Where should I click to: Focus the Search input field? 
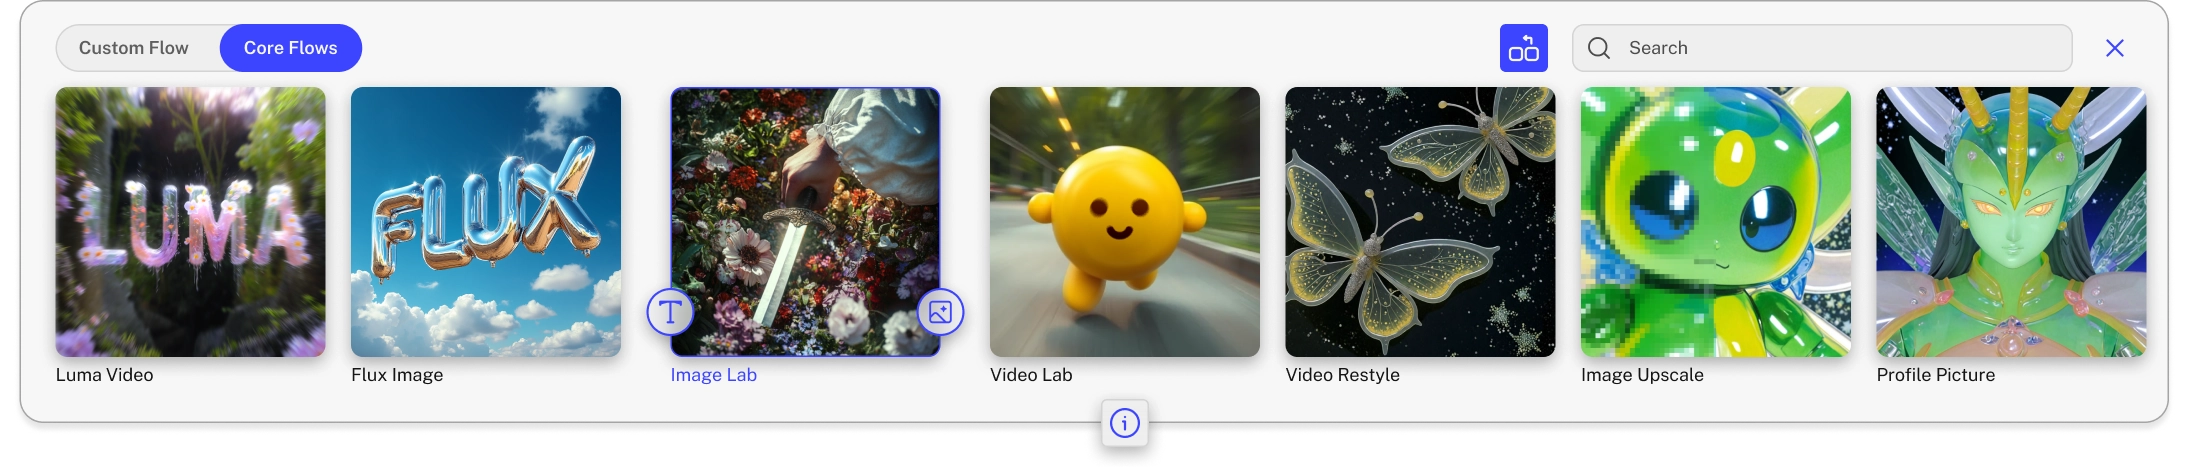(1821, 48)
